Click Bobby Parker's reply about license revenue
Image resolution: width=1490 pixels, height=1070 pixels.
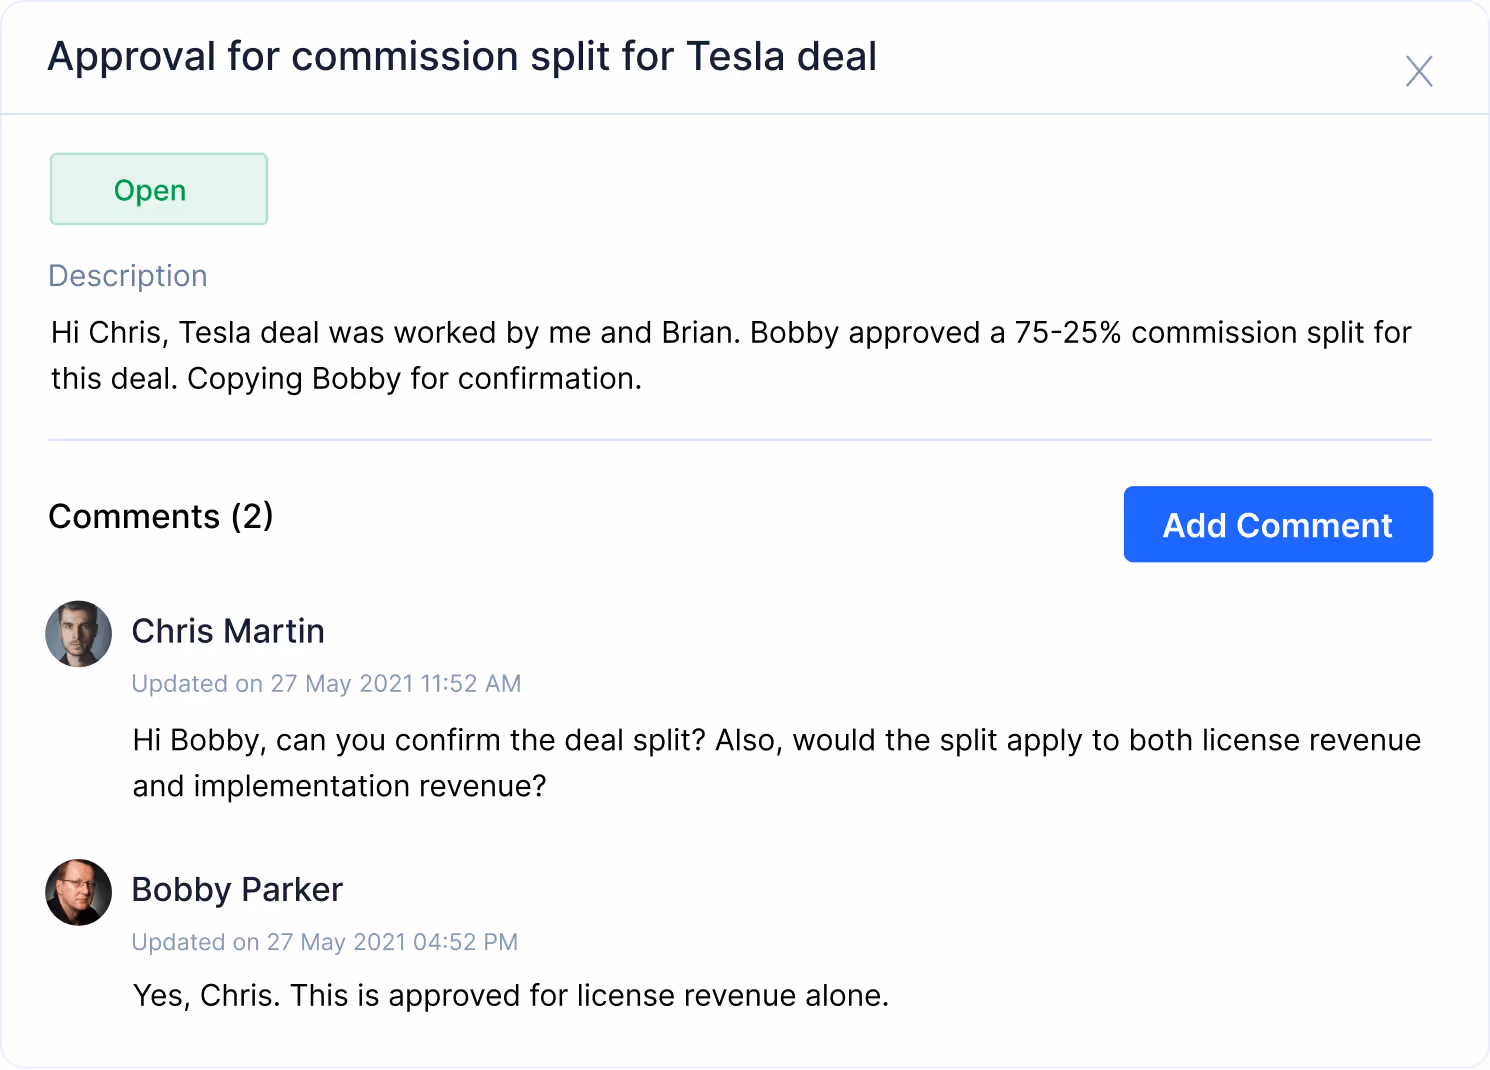[x=511, y=996]
